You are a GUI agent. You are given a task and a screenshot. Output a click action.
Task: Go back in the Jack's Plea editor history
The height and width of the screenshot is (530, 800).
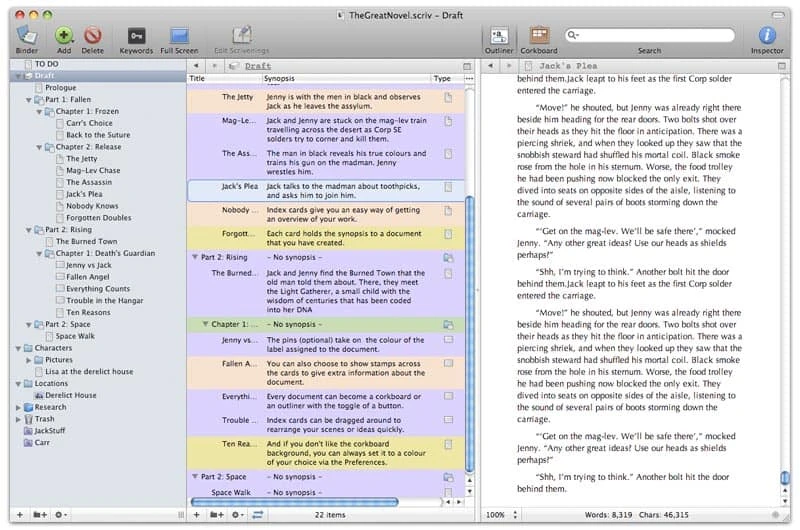pyautogui.click(x=490, y=66)
